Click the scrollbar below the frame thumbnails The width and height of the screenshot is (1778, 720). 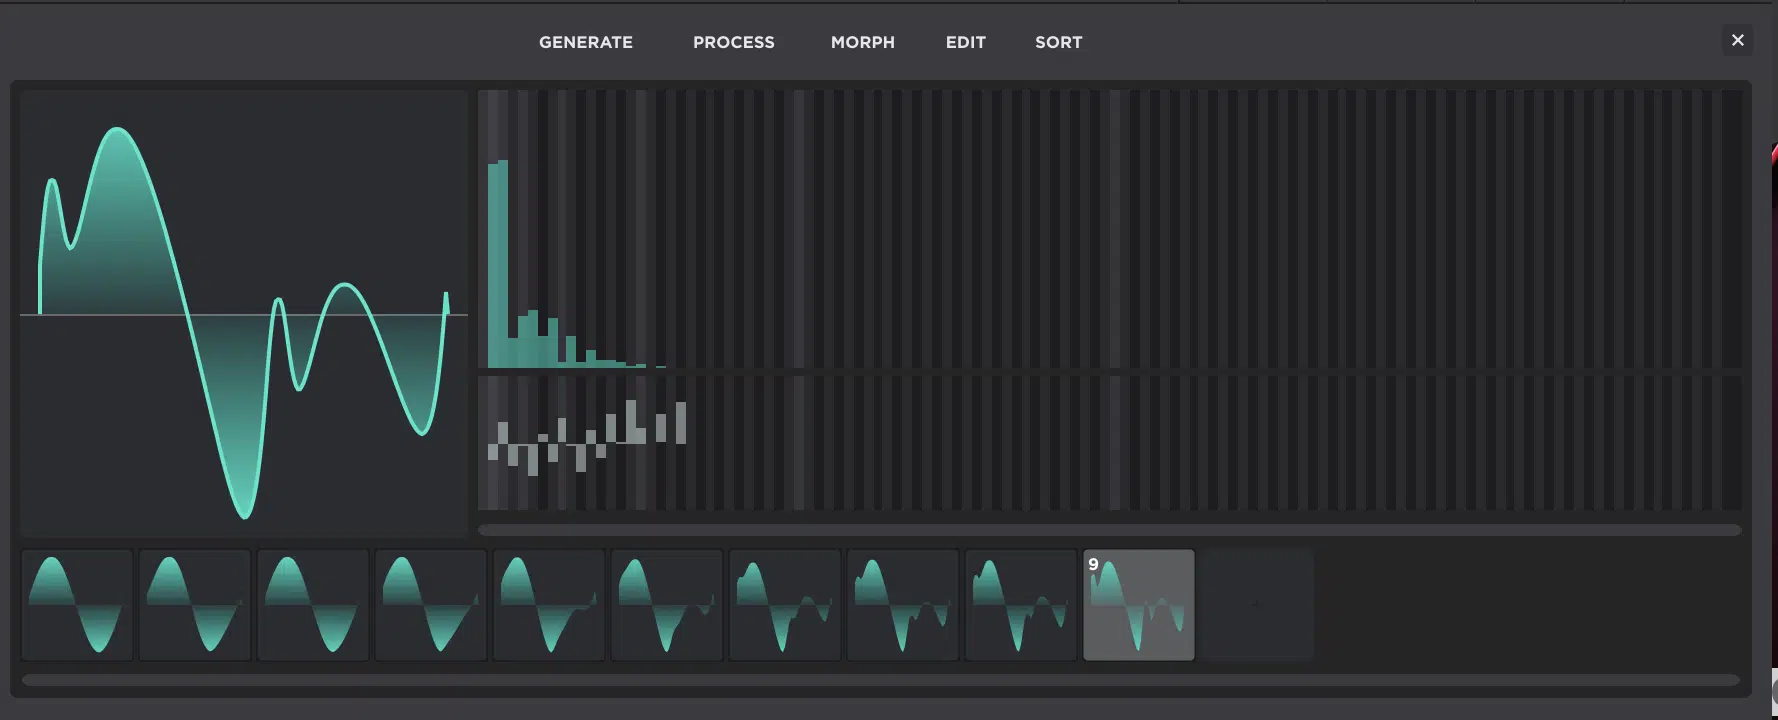[880, 680]
